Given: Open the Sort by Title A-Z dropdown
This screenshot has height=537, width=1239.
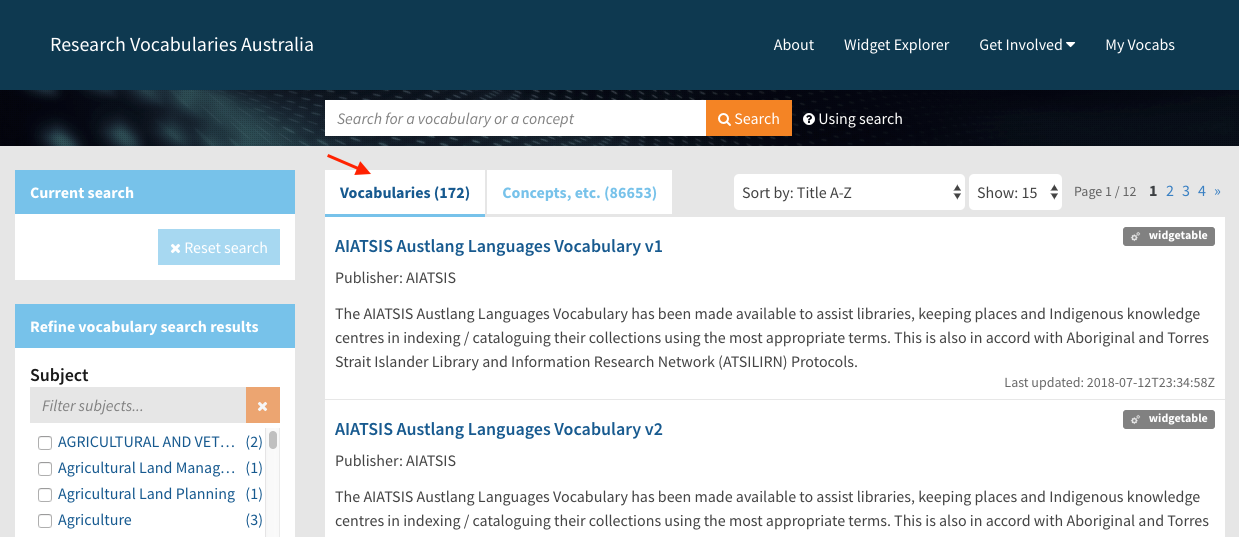Looking at the screenshot, I should 849,193.
